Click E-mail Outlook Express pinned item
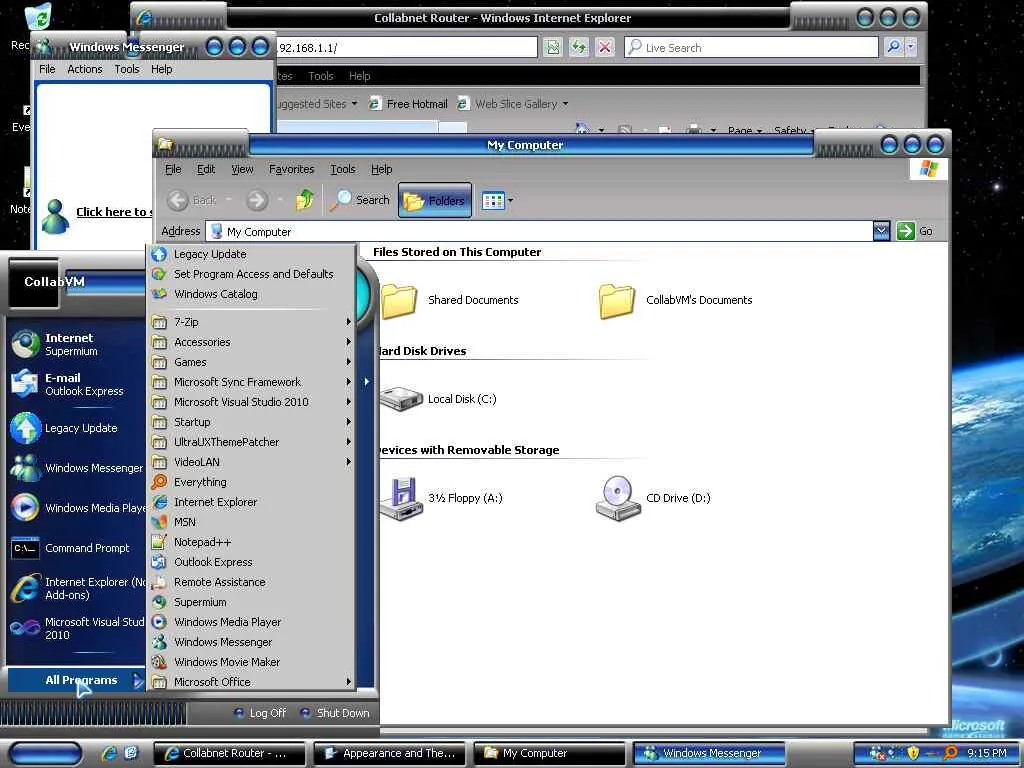1024x768 pixels. 76,384
